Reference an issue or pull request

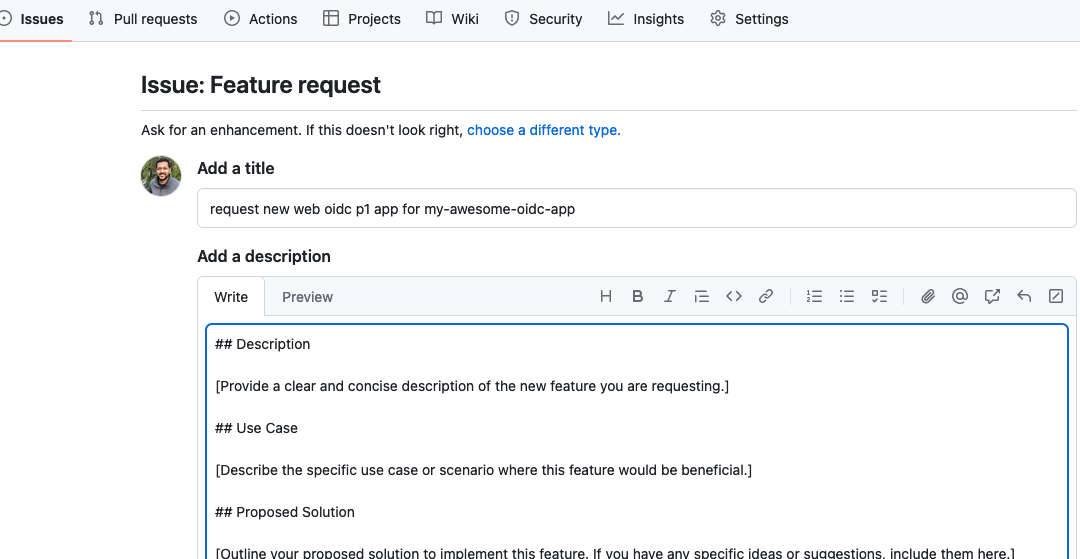(992, 297)
